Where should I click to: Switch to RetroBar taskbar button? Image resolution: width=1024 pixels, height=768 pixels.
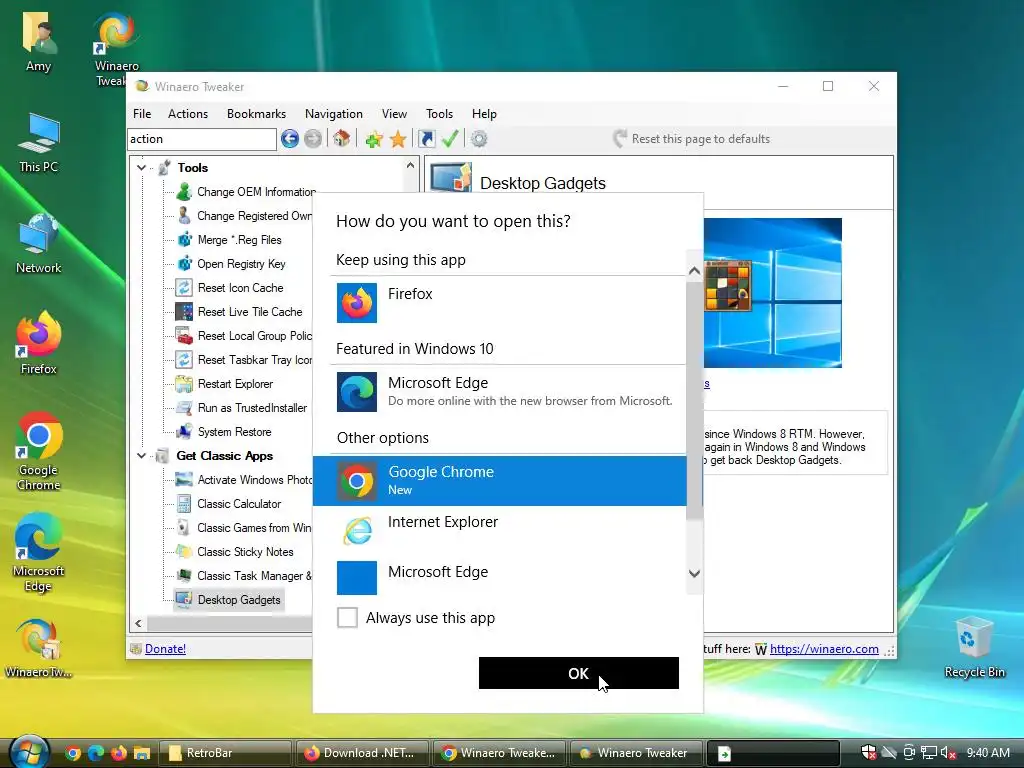coord(227,753)
